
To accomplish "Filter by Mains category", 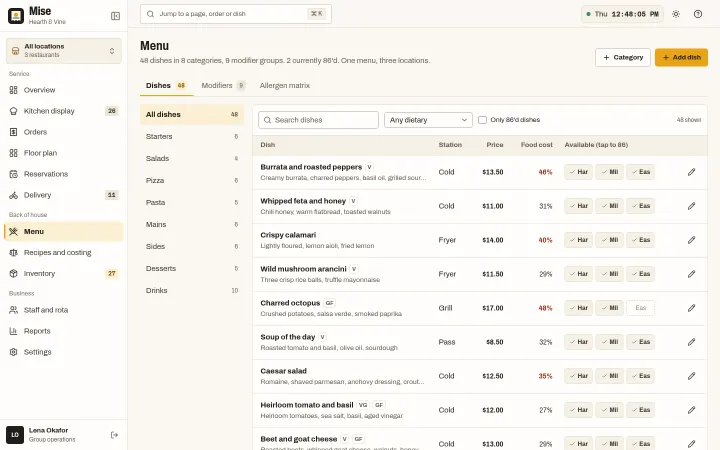I will click(x=192, y=225).
